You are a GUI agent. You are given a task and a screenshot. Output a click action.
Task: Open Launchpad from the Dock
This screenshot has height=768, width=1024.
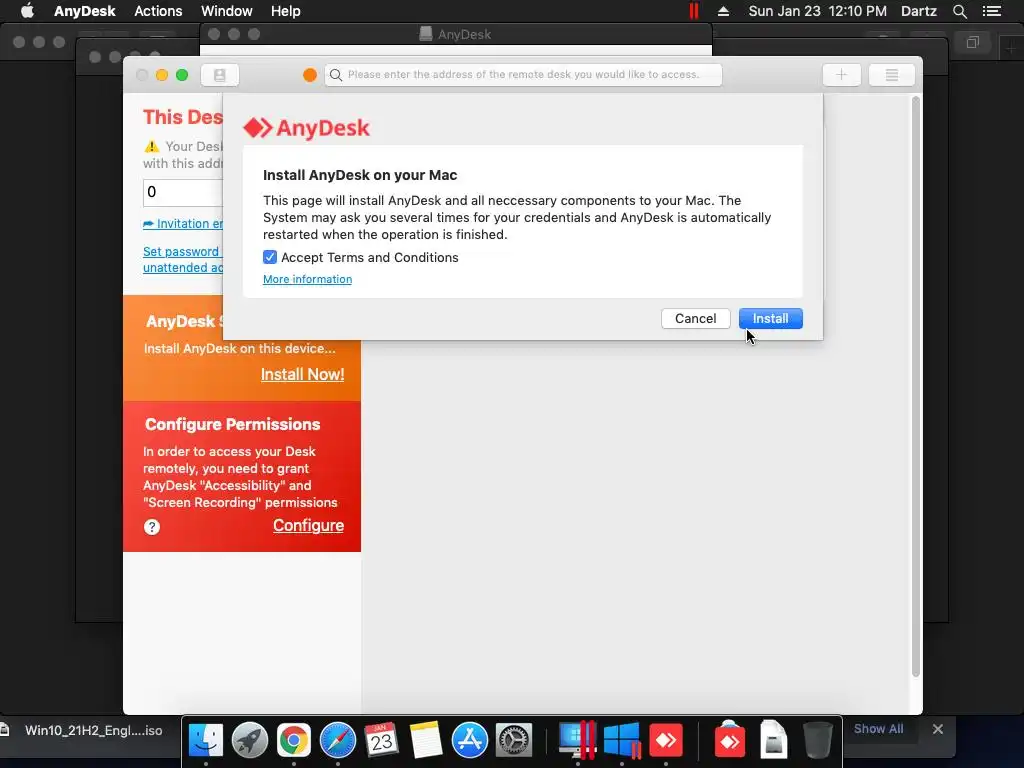pos(249,741)
